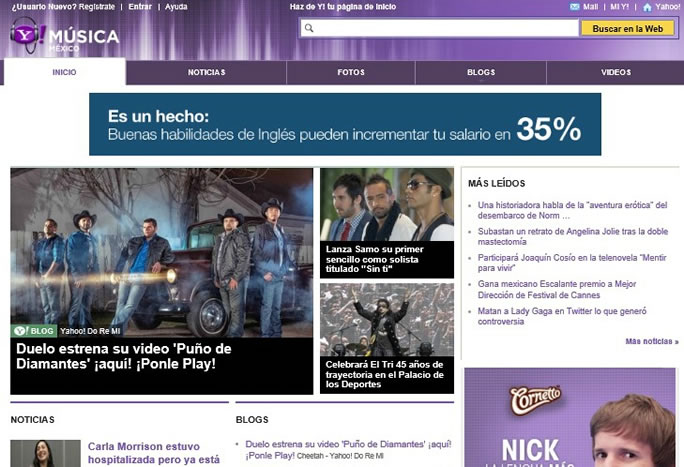Open Carla Morrison photo thumbnail
Screen dimensions: 684x467
coord(46,453)
